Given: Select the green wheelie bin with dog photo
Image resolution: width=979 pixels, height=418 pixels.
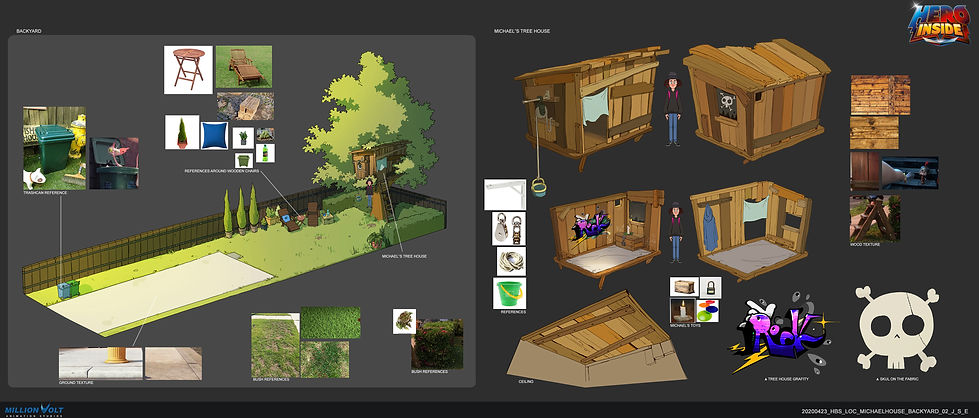Looking at the screenshot, I should 54,148.
